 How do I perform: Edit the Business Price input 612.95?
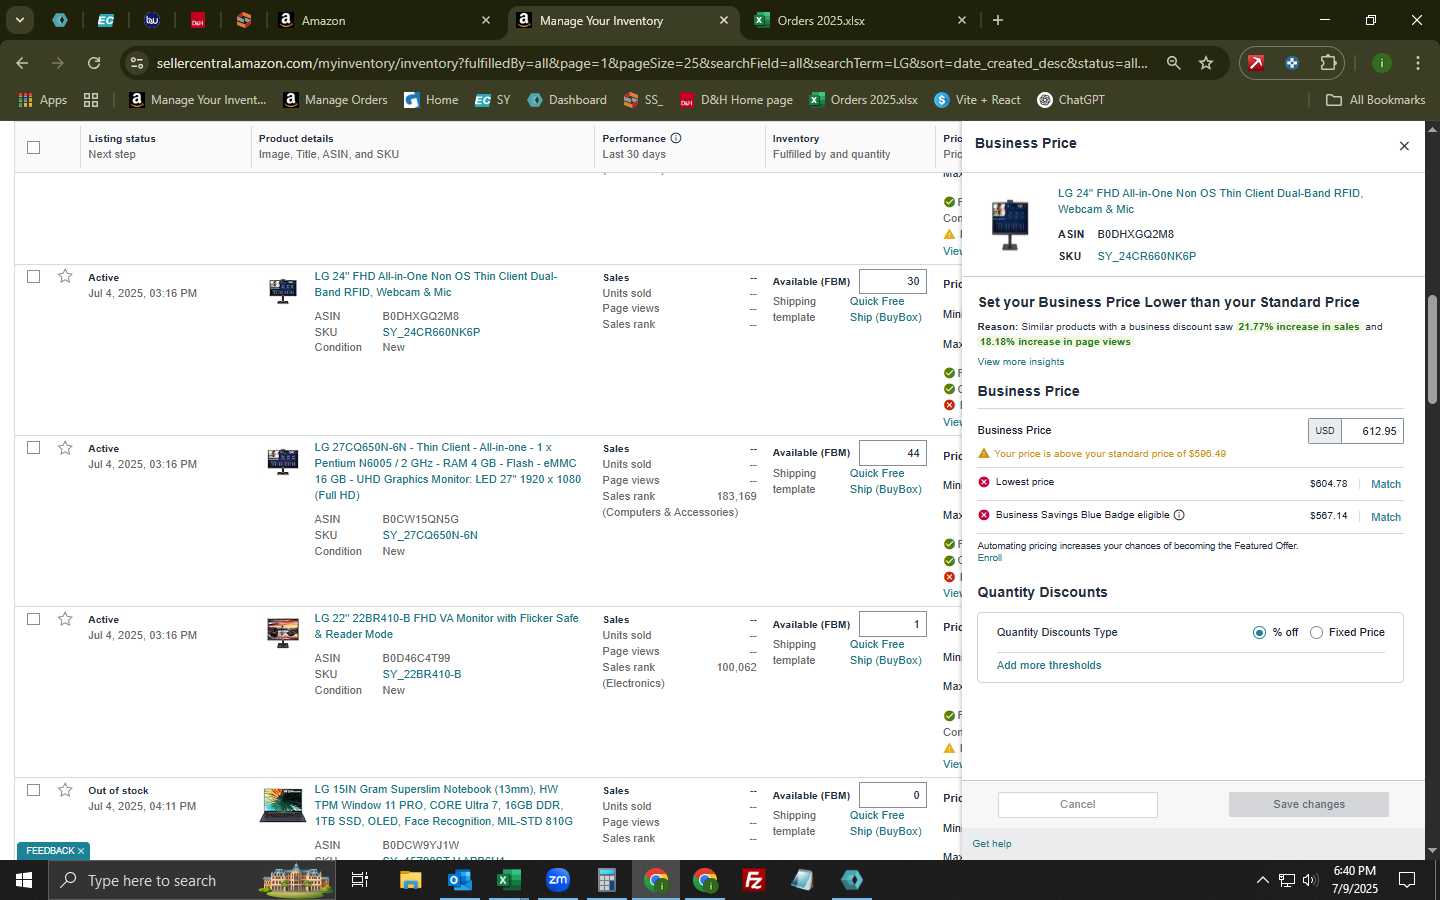(x=1372, y=431)
